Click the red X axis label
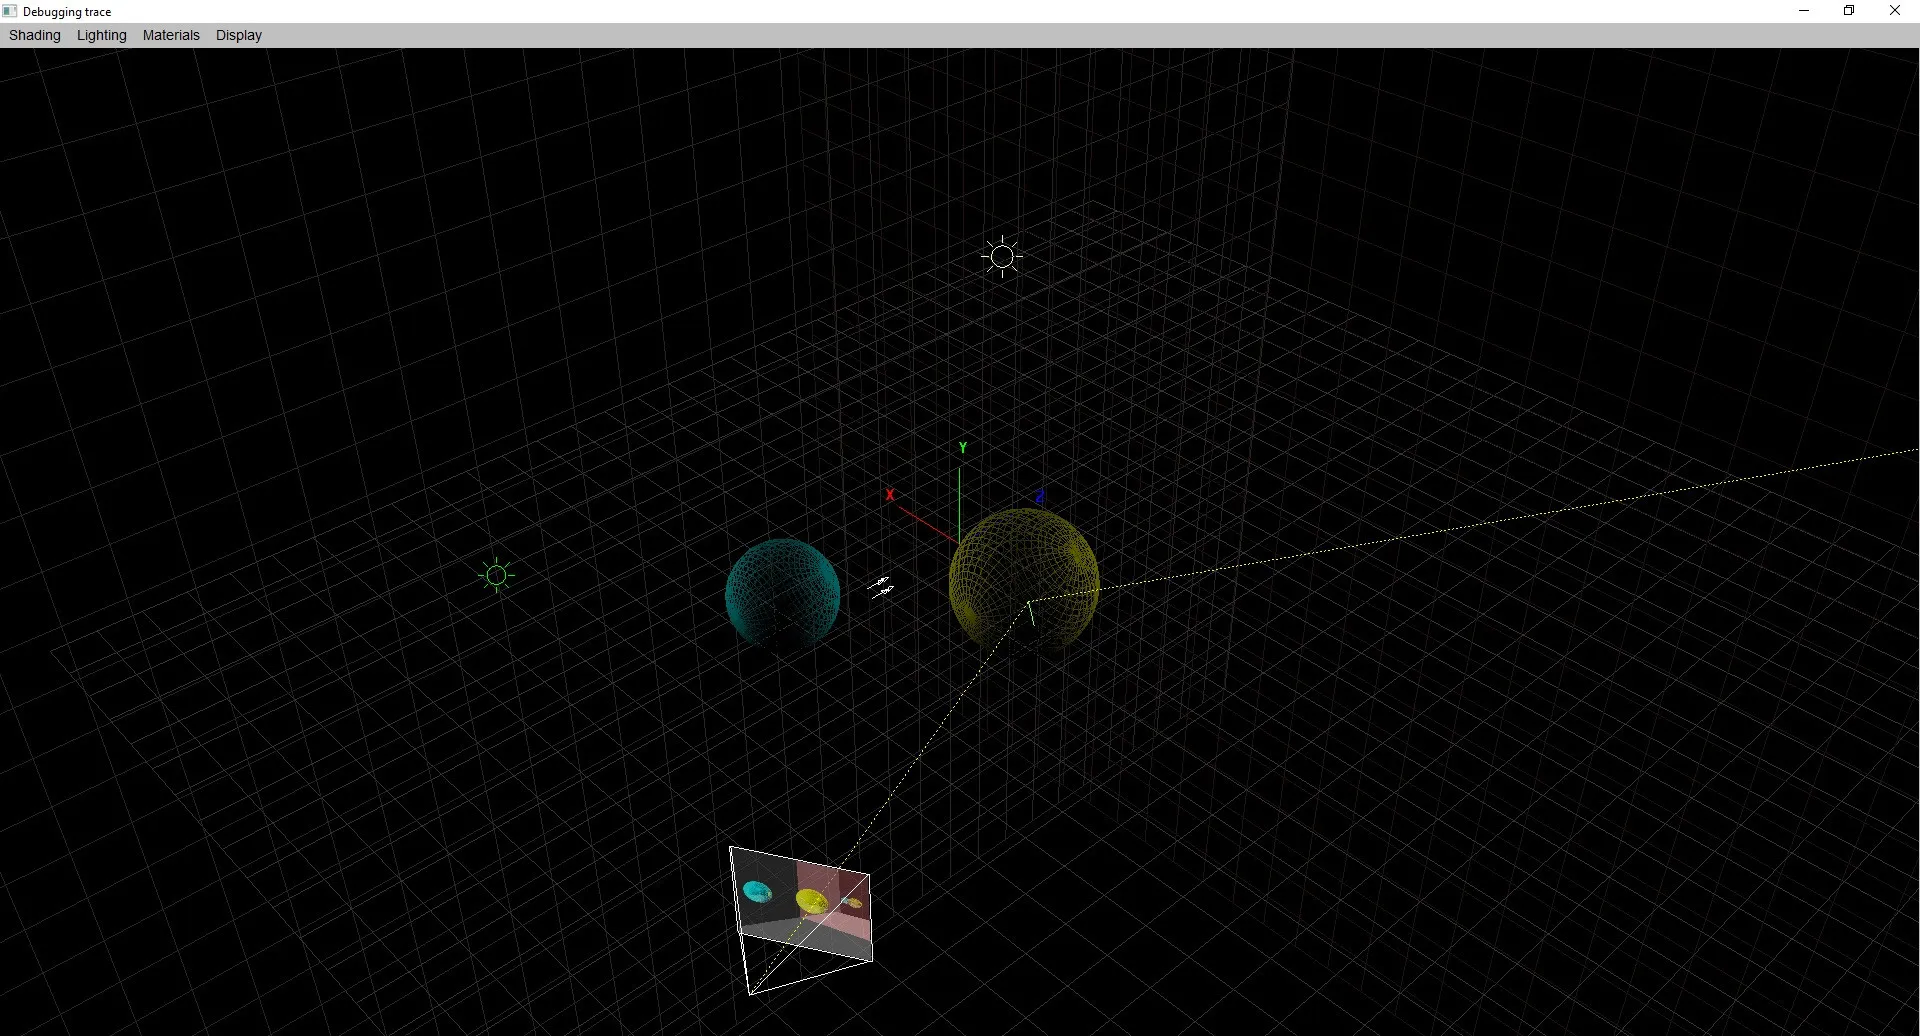Screen dimensions: 1920x1036 pyautogui.click(x=890, y=495)
